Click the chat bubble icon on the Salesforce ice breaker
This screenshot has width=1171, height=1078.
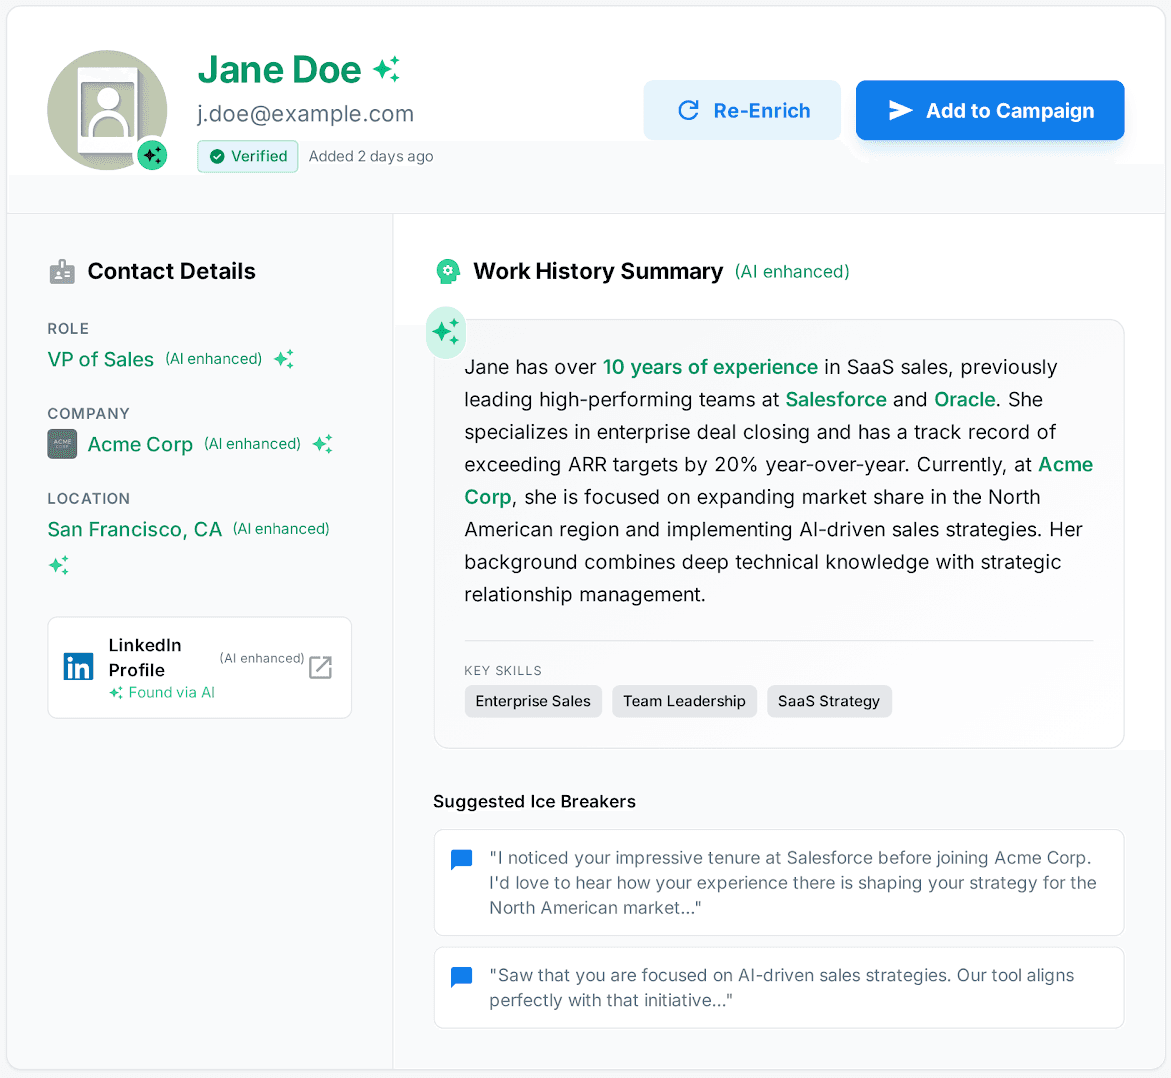coord(461,859)
